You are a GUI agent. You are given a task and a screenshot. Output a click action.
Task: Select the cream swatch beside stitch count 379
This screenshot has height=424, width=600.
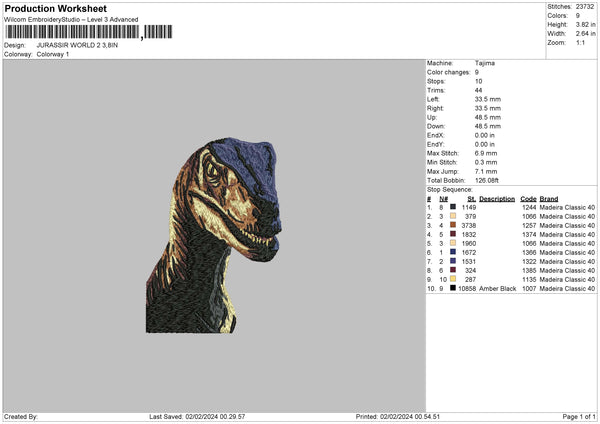(453, 216)
